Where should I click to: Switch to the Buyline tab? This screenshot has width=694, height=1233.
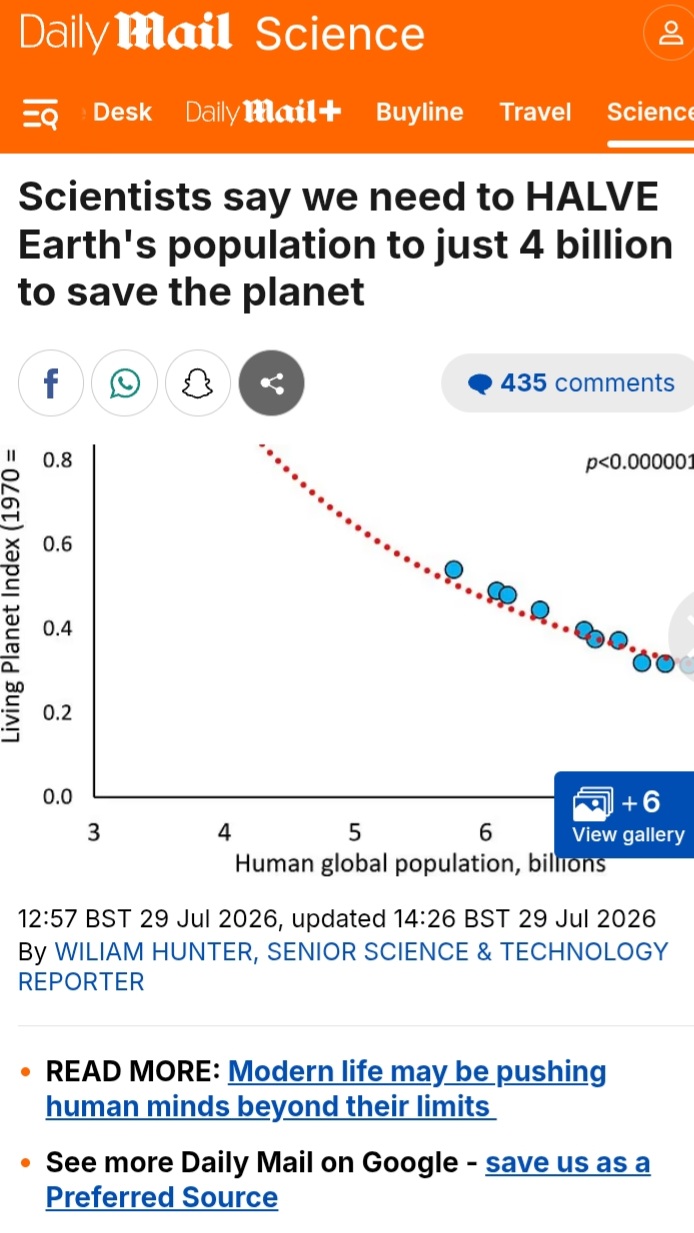[420, 112]
